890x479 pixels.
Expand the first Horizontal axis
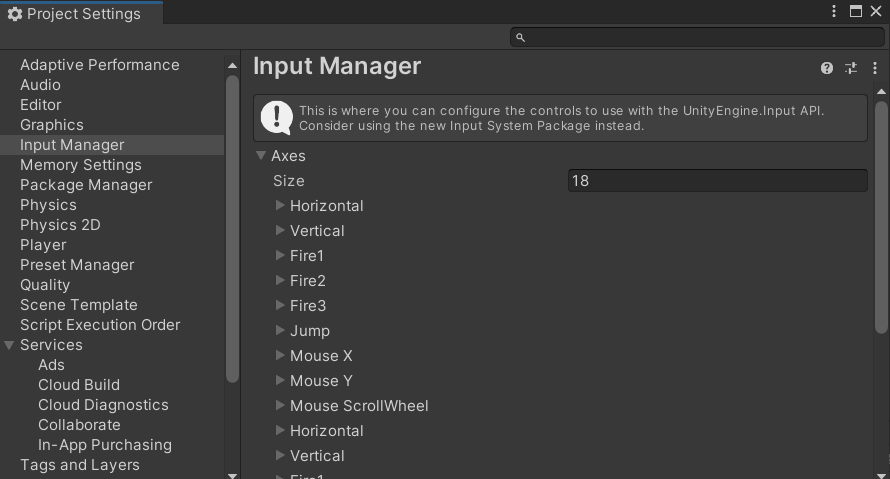coord(280,205)
